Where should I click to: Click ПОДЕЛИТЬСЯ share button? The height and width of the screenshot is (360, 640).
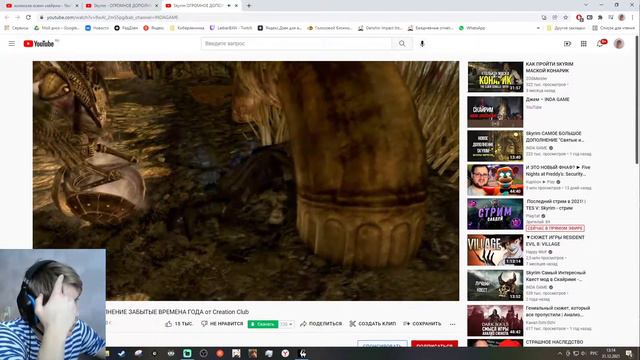[x=321, y=324]
